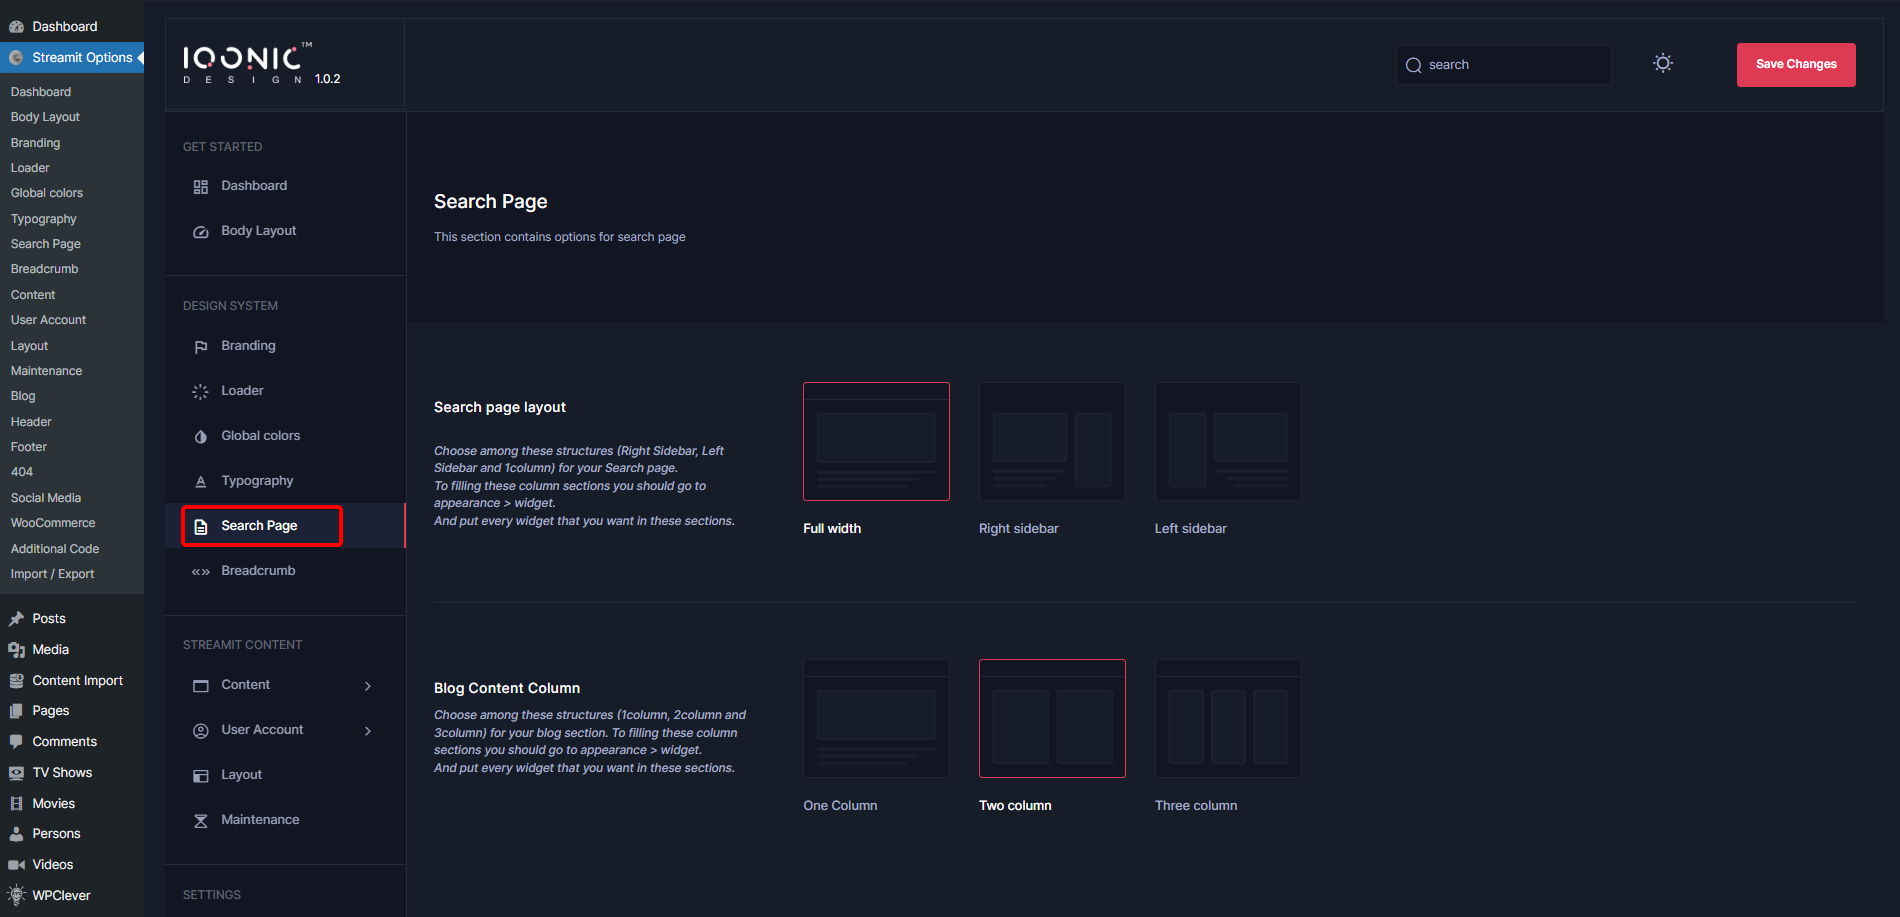1900x917 pixels.
Task: Click the Media icon in WordPress menu
Action: point(16,650)
